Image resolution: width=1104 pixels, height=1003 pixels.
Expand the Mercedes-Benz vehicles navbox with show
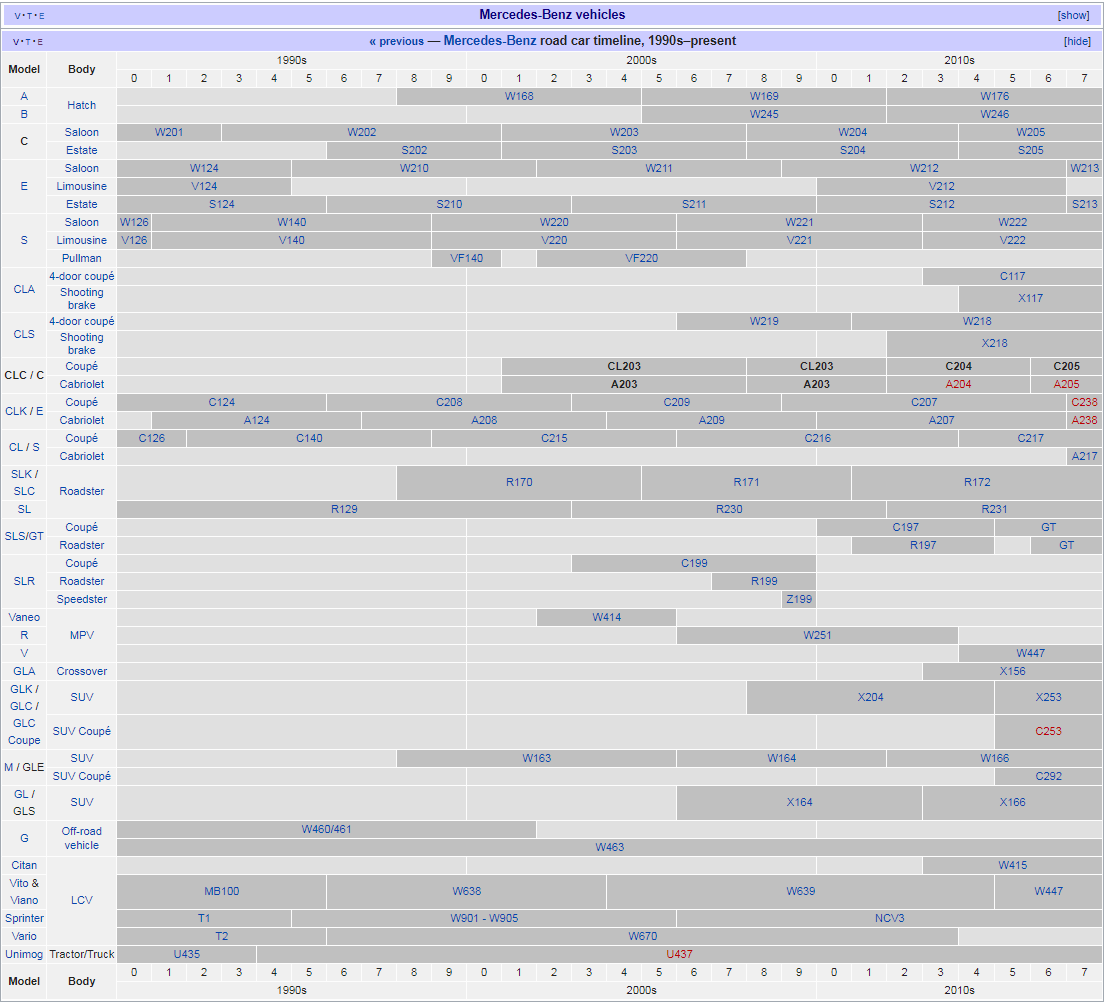[1073, 15]
